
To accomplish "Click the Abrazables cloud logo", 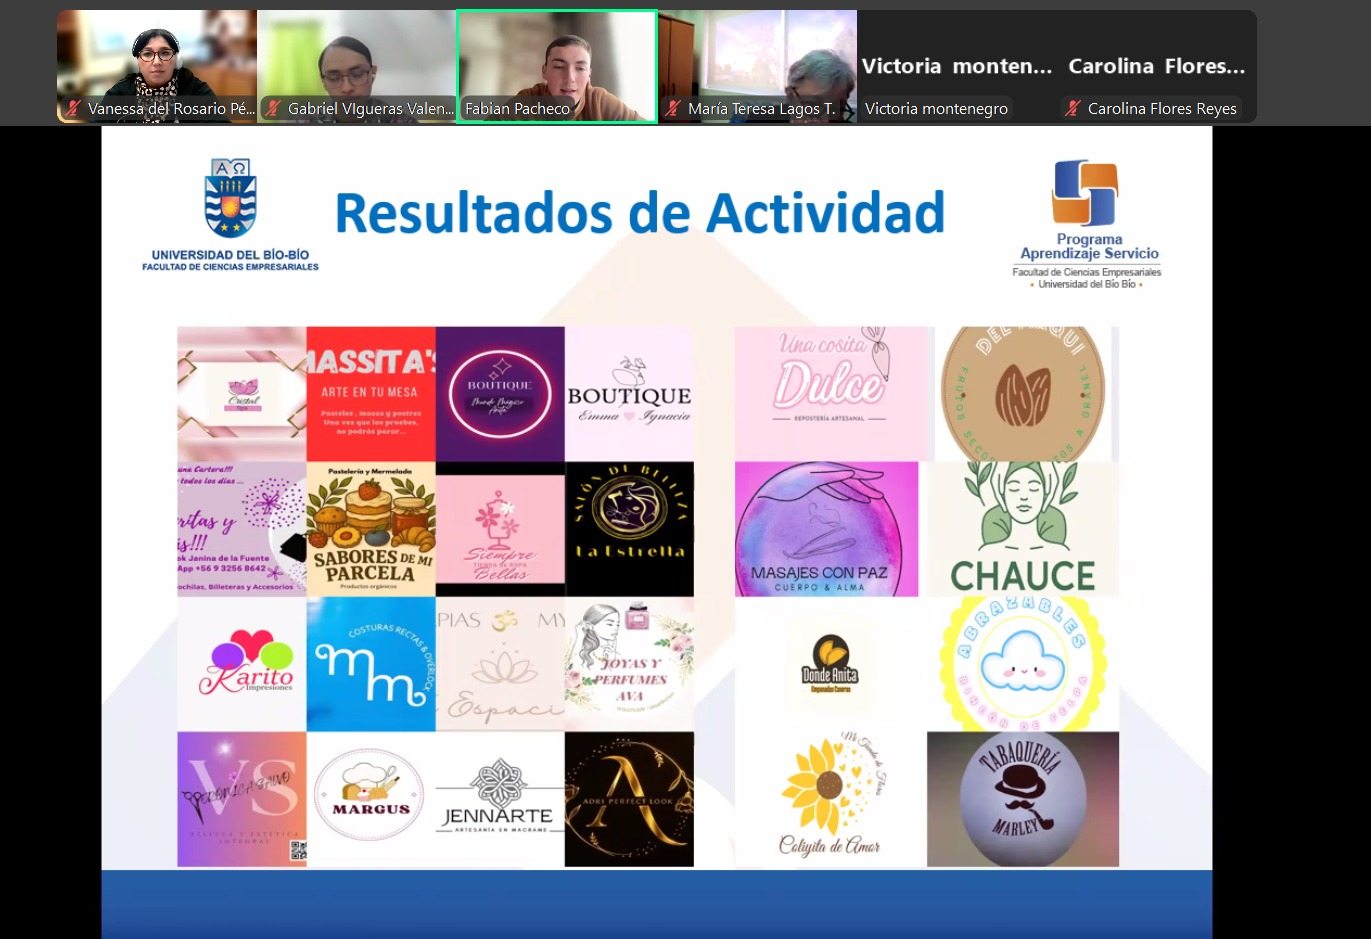I will [1023, 664].
